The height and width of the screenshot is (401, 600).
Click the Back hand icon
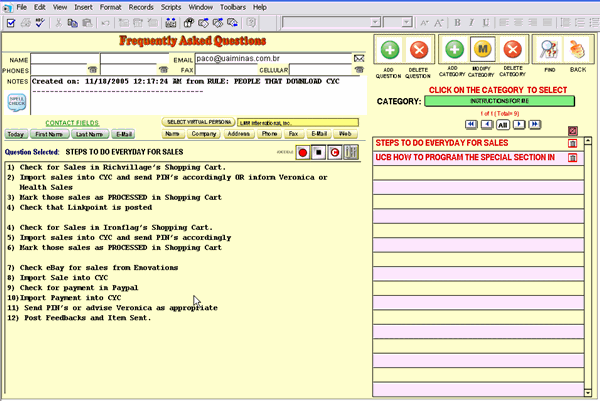tap(577, 49)
